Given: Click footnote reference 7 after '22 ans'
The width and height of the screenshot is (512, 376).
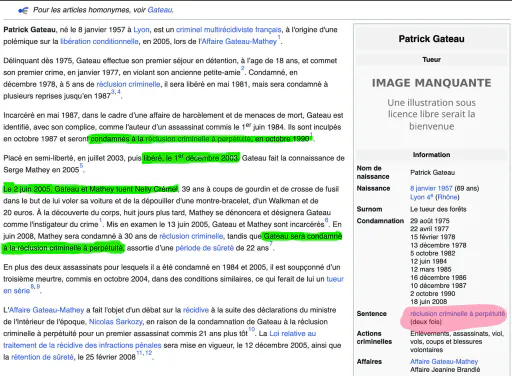Looking at the screenshot, I should pos(271,244).
